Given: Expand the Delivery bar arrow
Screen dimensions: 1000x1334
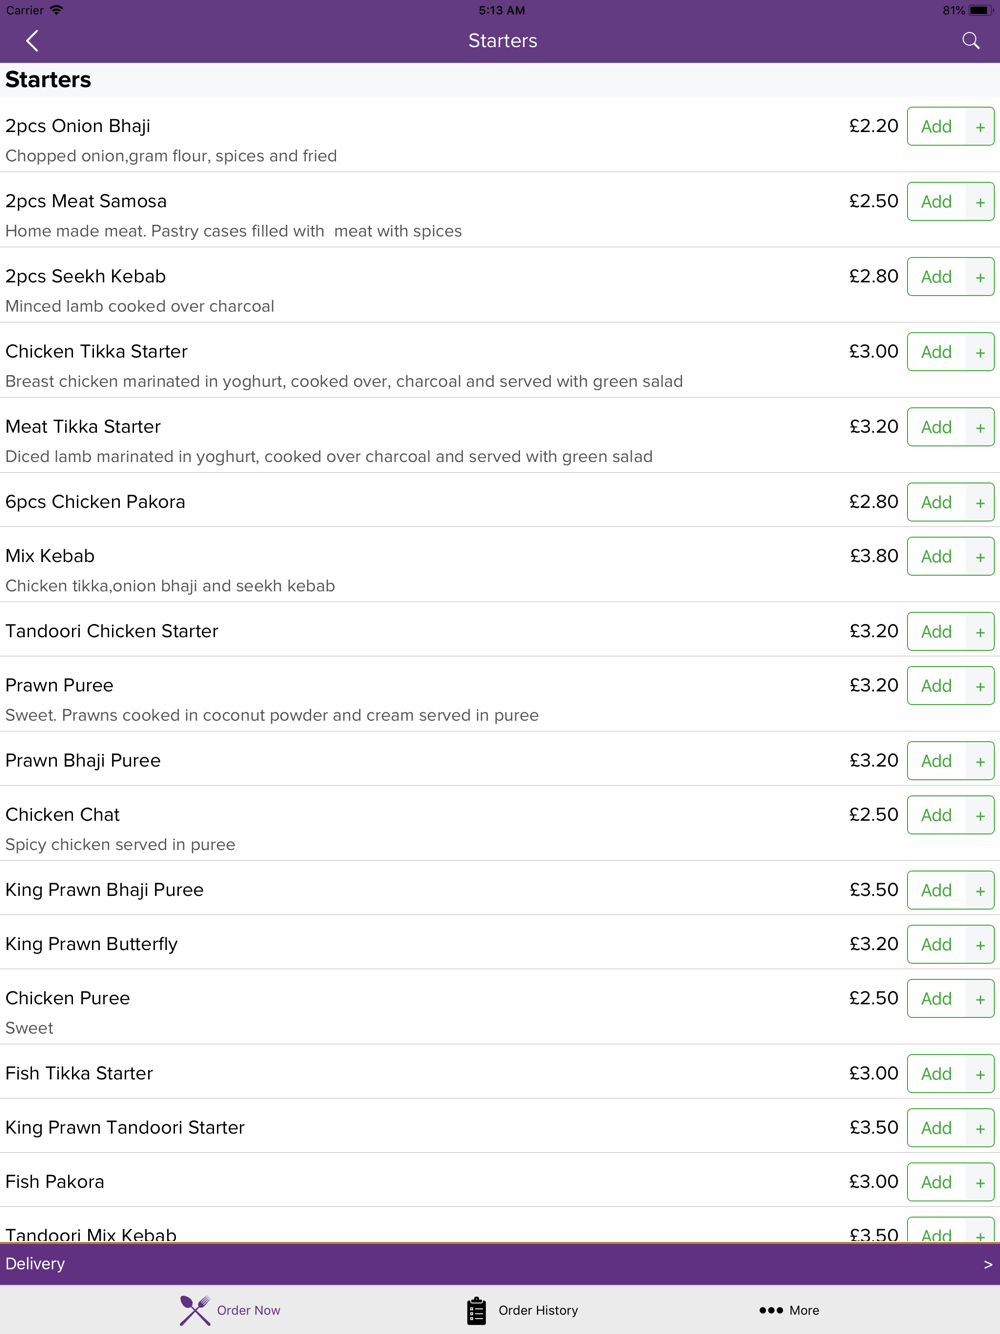Looking at the screenshot, I should coord(988,1265).
